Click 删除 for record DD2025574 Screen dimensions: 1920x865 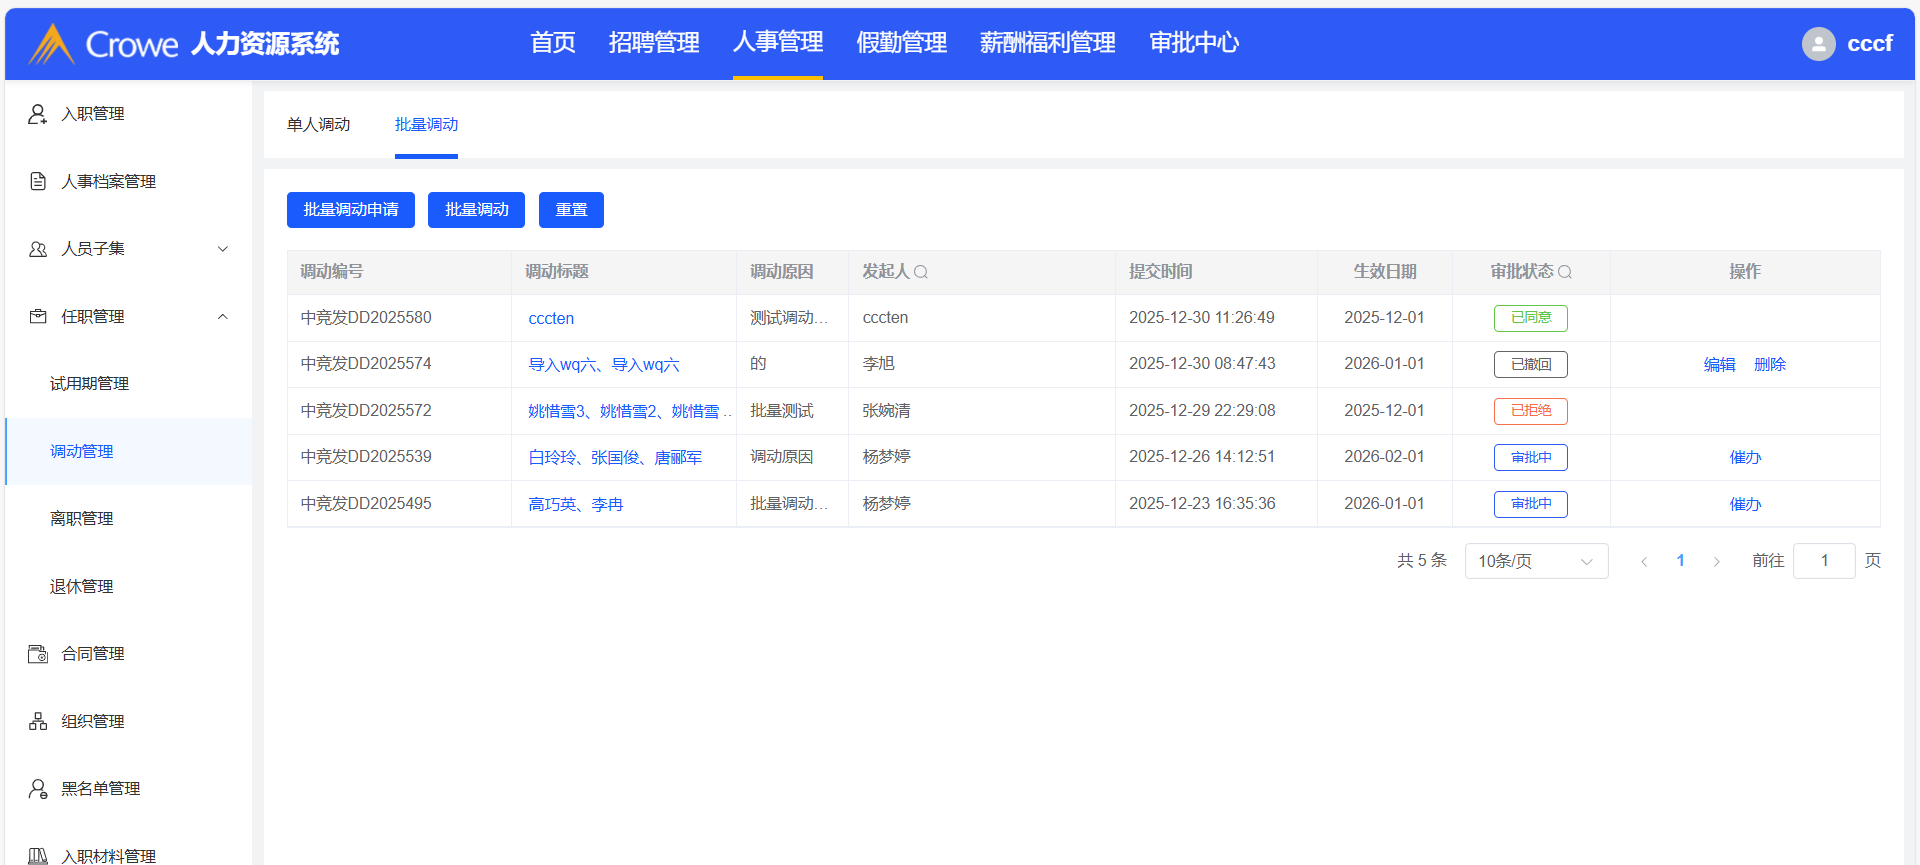pyautogui.click(x=1769, y=365)
